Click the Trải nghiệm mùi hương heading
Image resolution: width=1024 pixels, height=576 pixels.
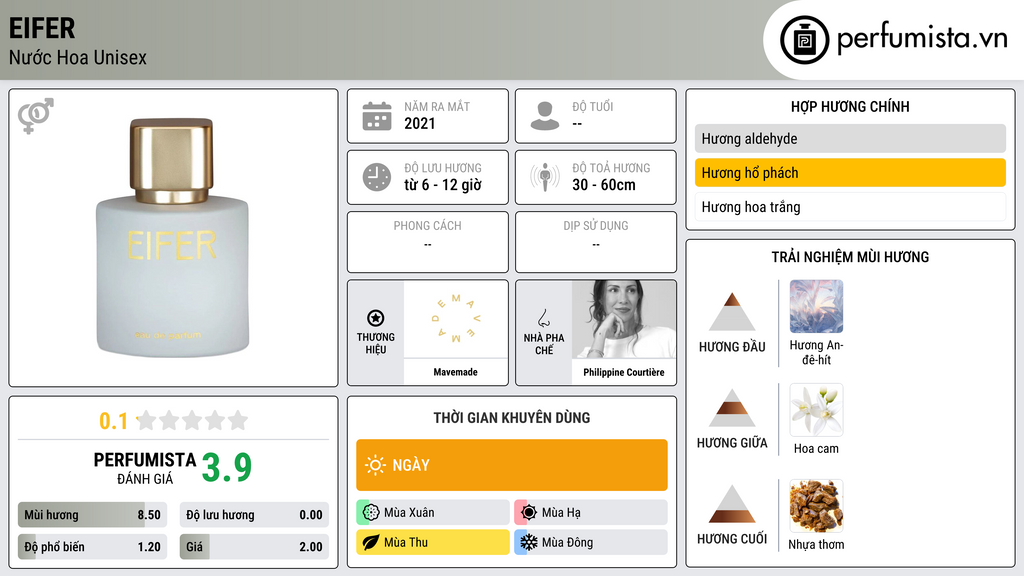coord(850,257)
